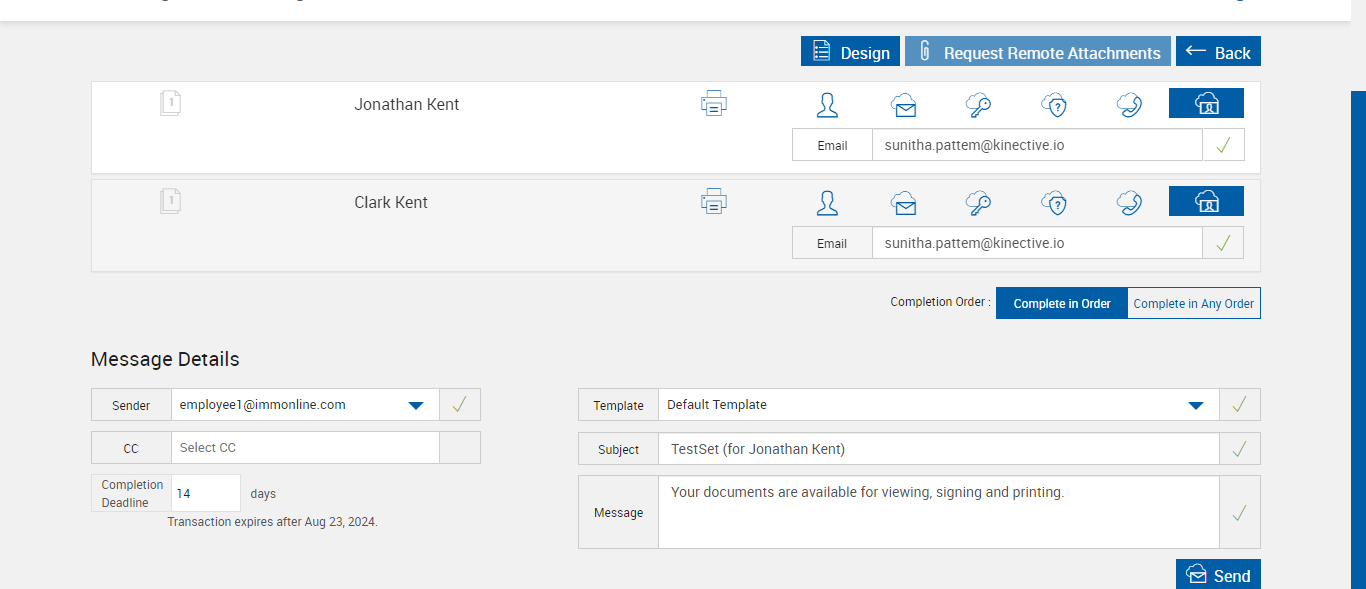This screenshot has width=1366, height=589.
Task: Click page icon beside Jonathan Kent's name
Action: [170, 103]
